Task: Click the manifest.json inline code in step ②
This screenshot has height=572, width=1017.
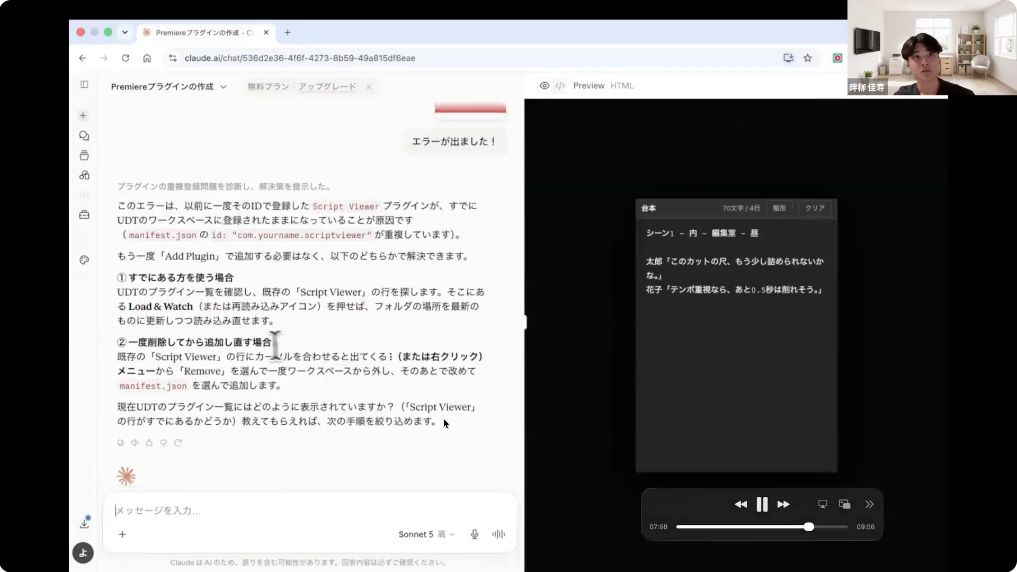Action: 153,386
